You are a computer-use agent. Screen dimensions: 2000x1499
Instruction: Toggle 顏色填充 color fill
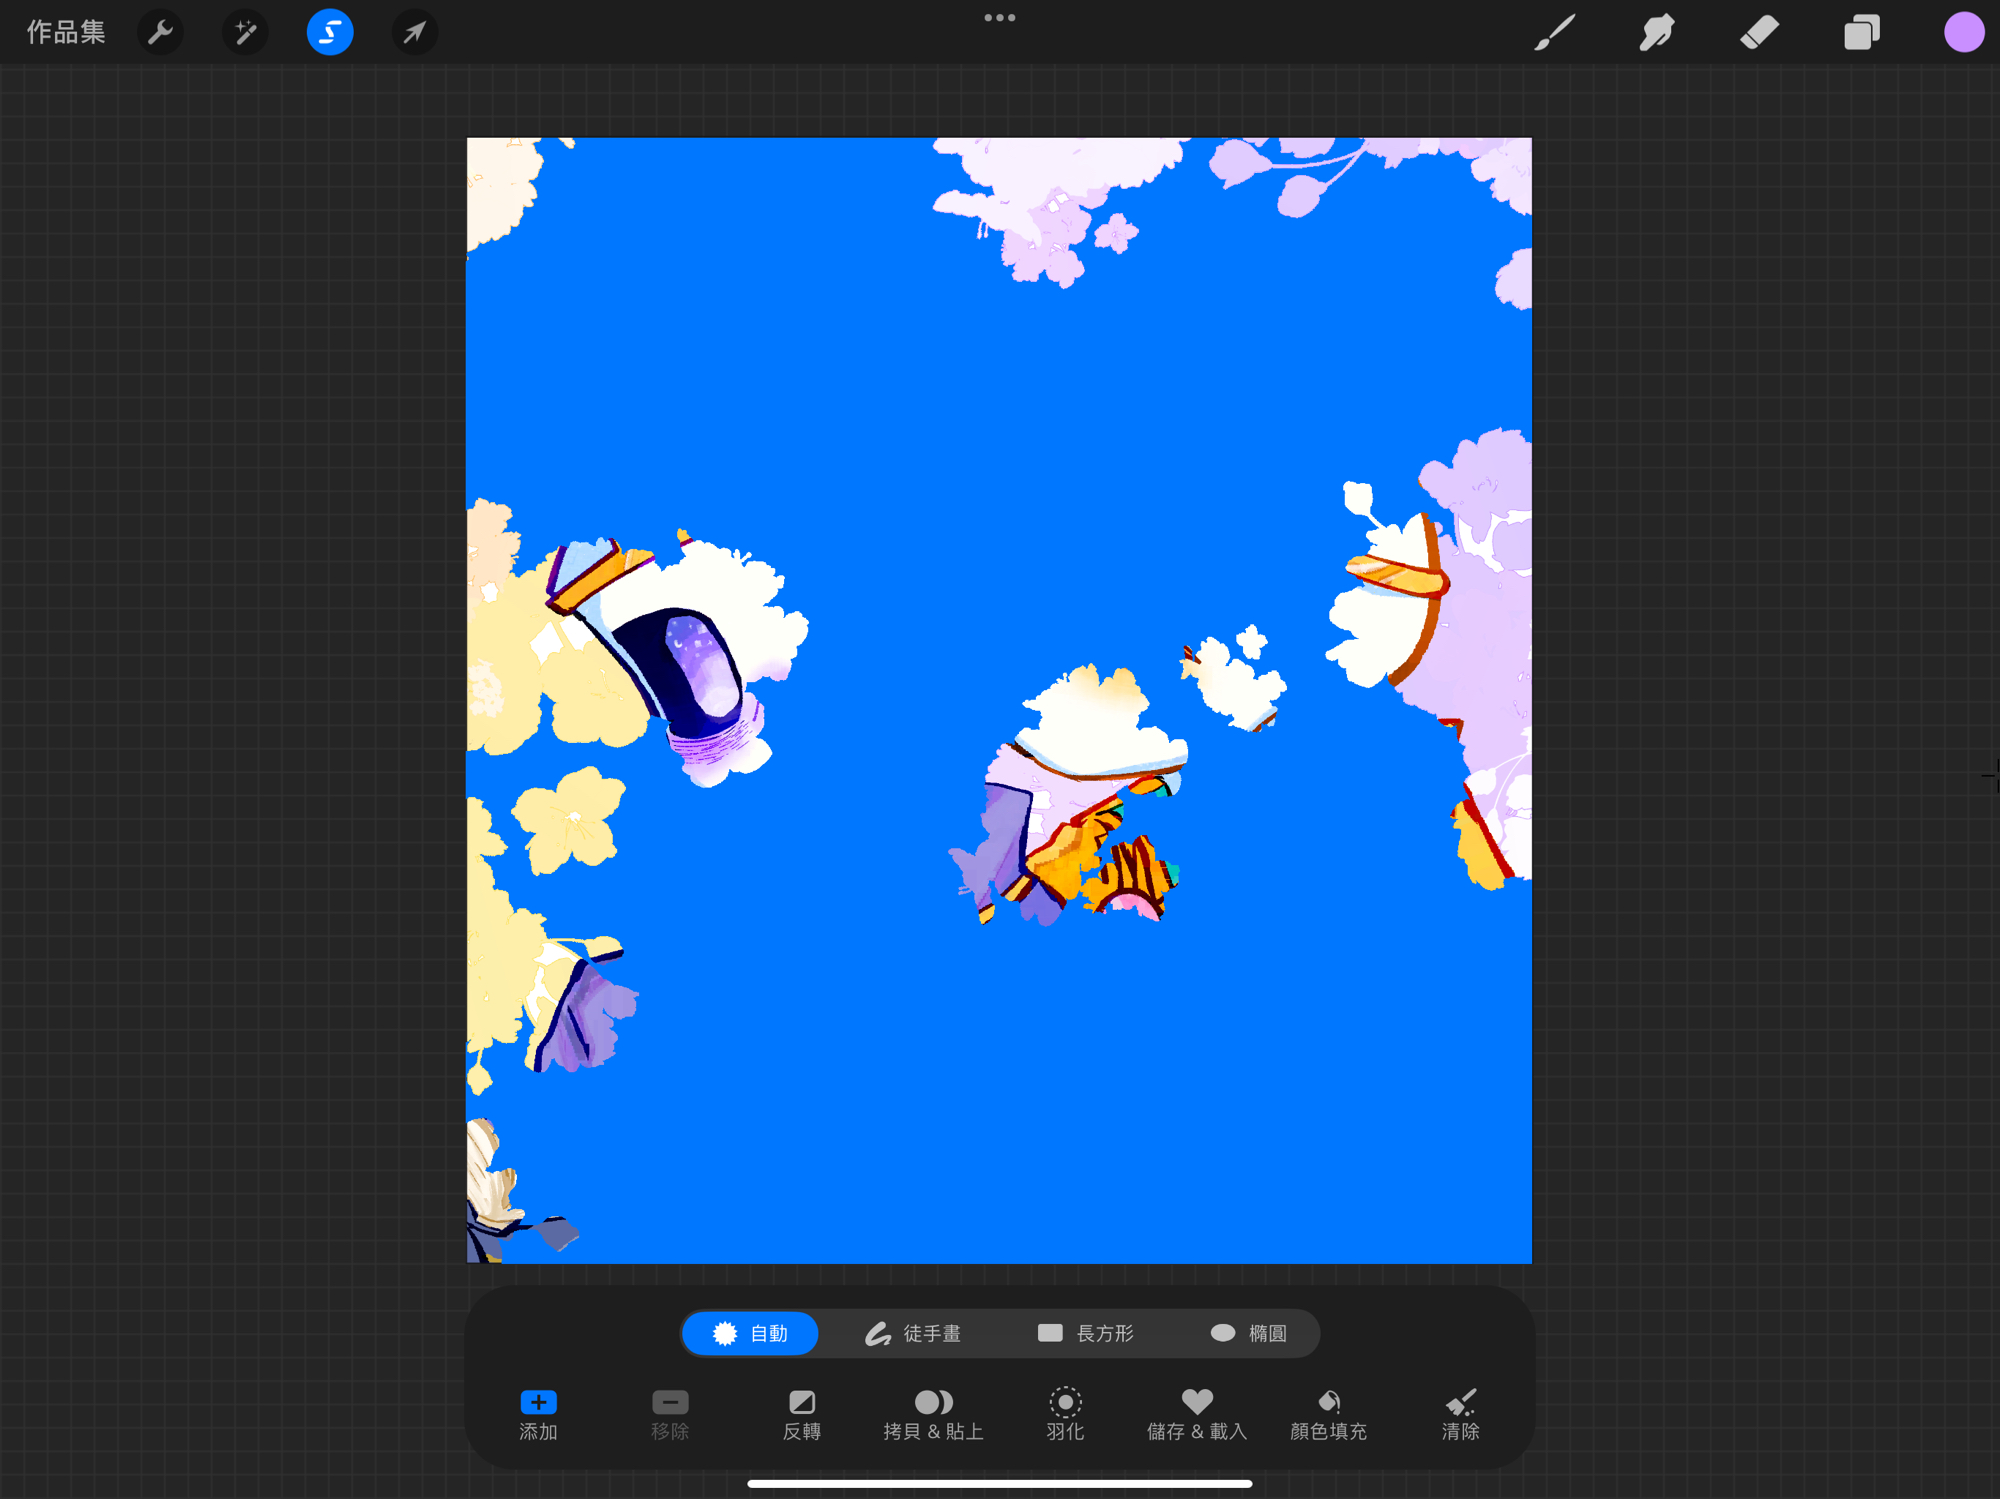(1328, 1413)
